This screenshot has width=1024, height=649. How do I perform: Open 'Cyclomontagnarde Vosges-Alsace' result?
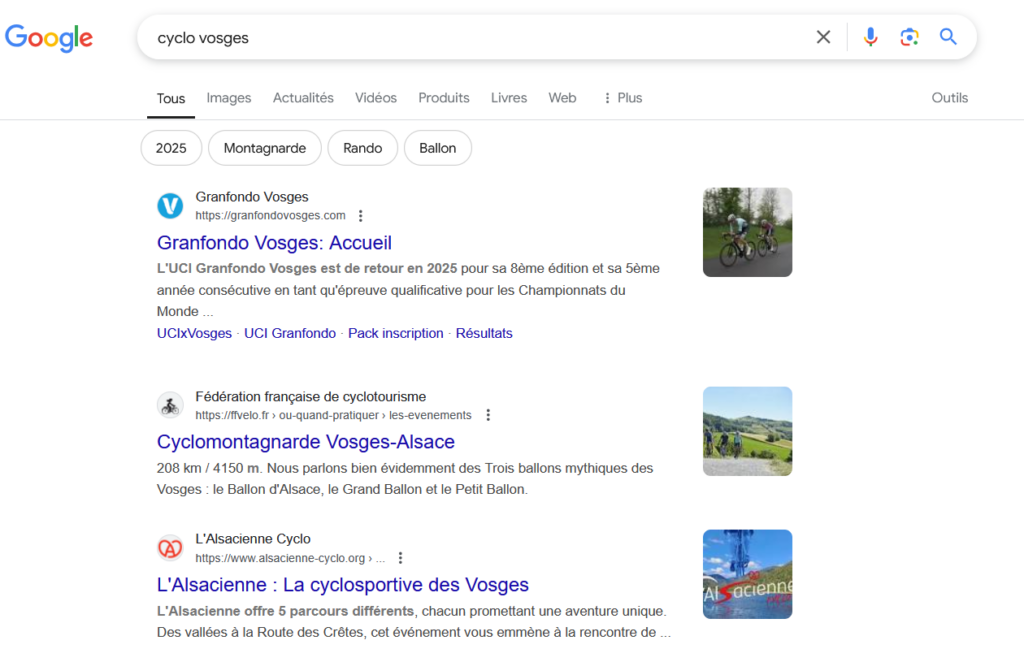[x=306, y=442]
